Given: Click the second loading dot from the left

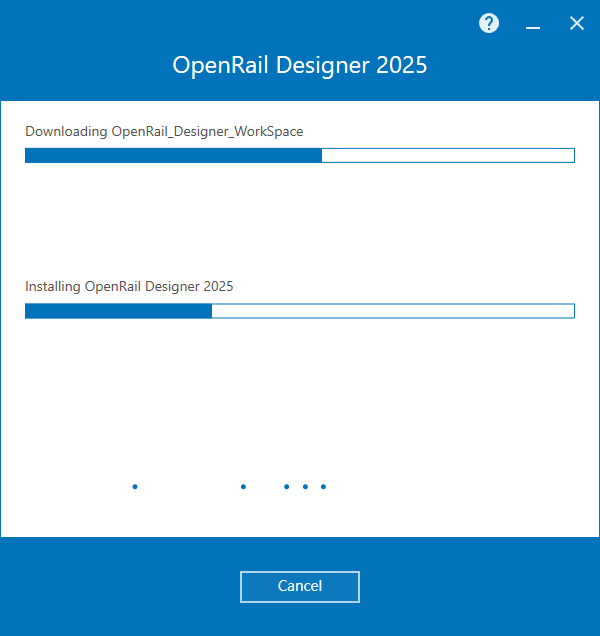Looking at the screenshot, I should tap(244, 487).
